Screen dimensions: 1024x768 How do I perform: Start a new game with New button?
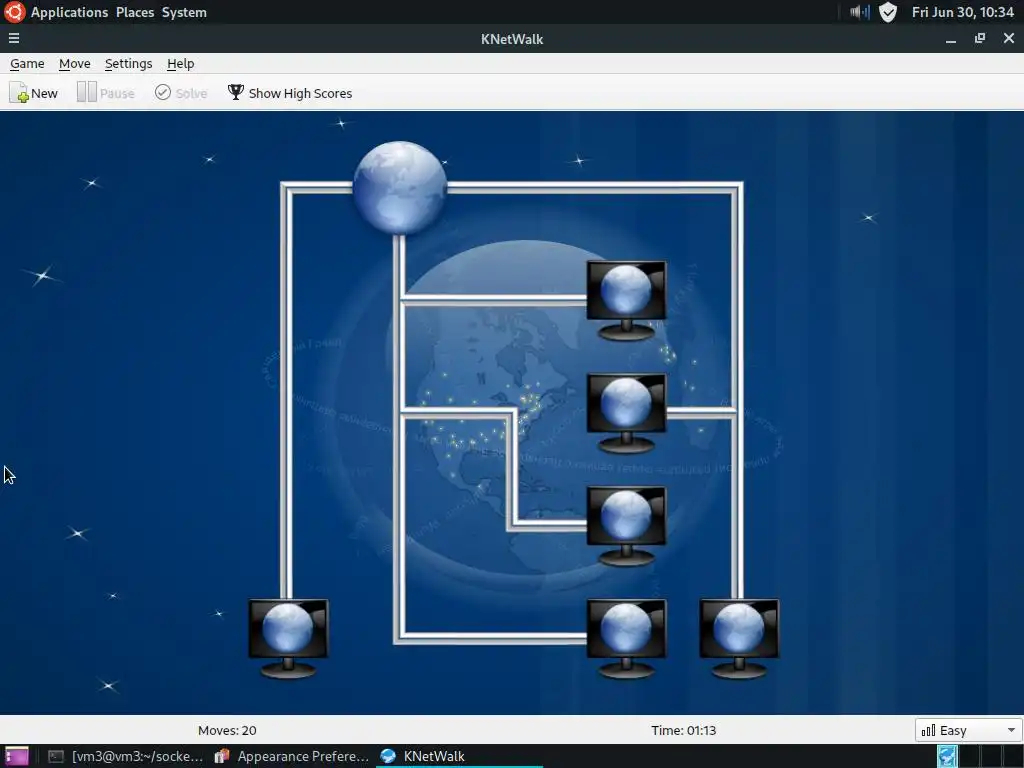pos(34,93)
